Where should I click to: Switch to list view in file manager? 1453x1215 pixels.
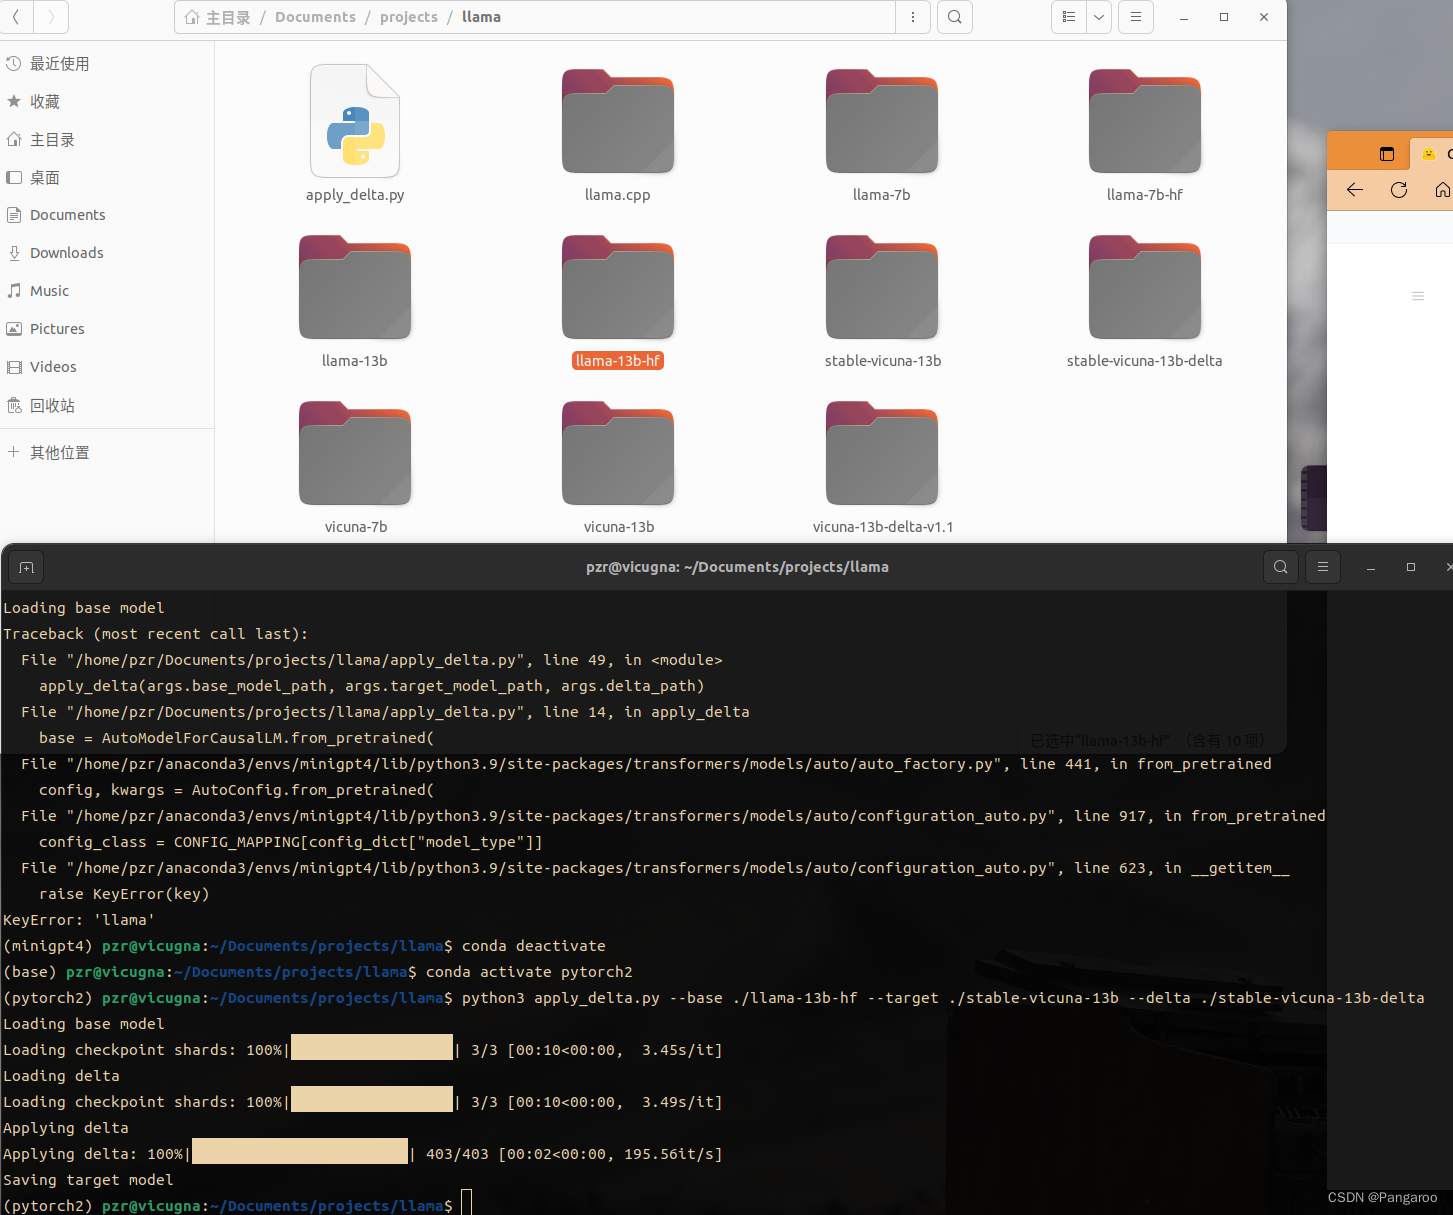tap(1069, 17)
